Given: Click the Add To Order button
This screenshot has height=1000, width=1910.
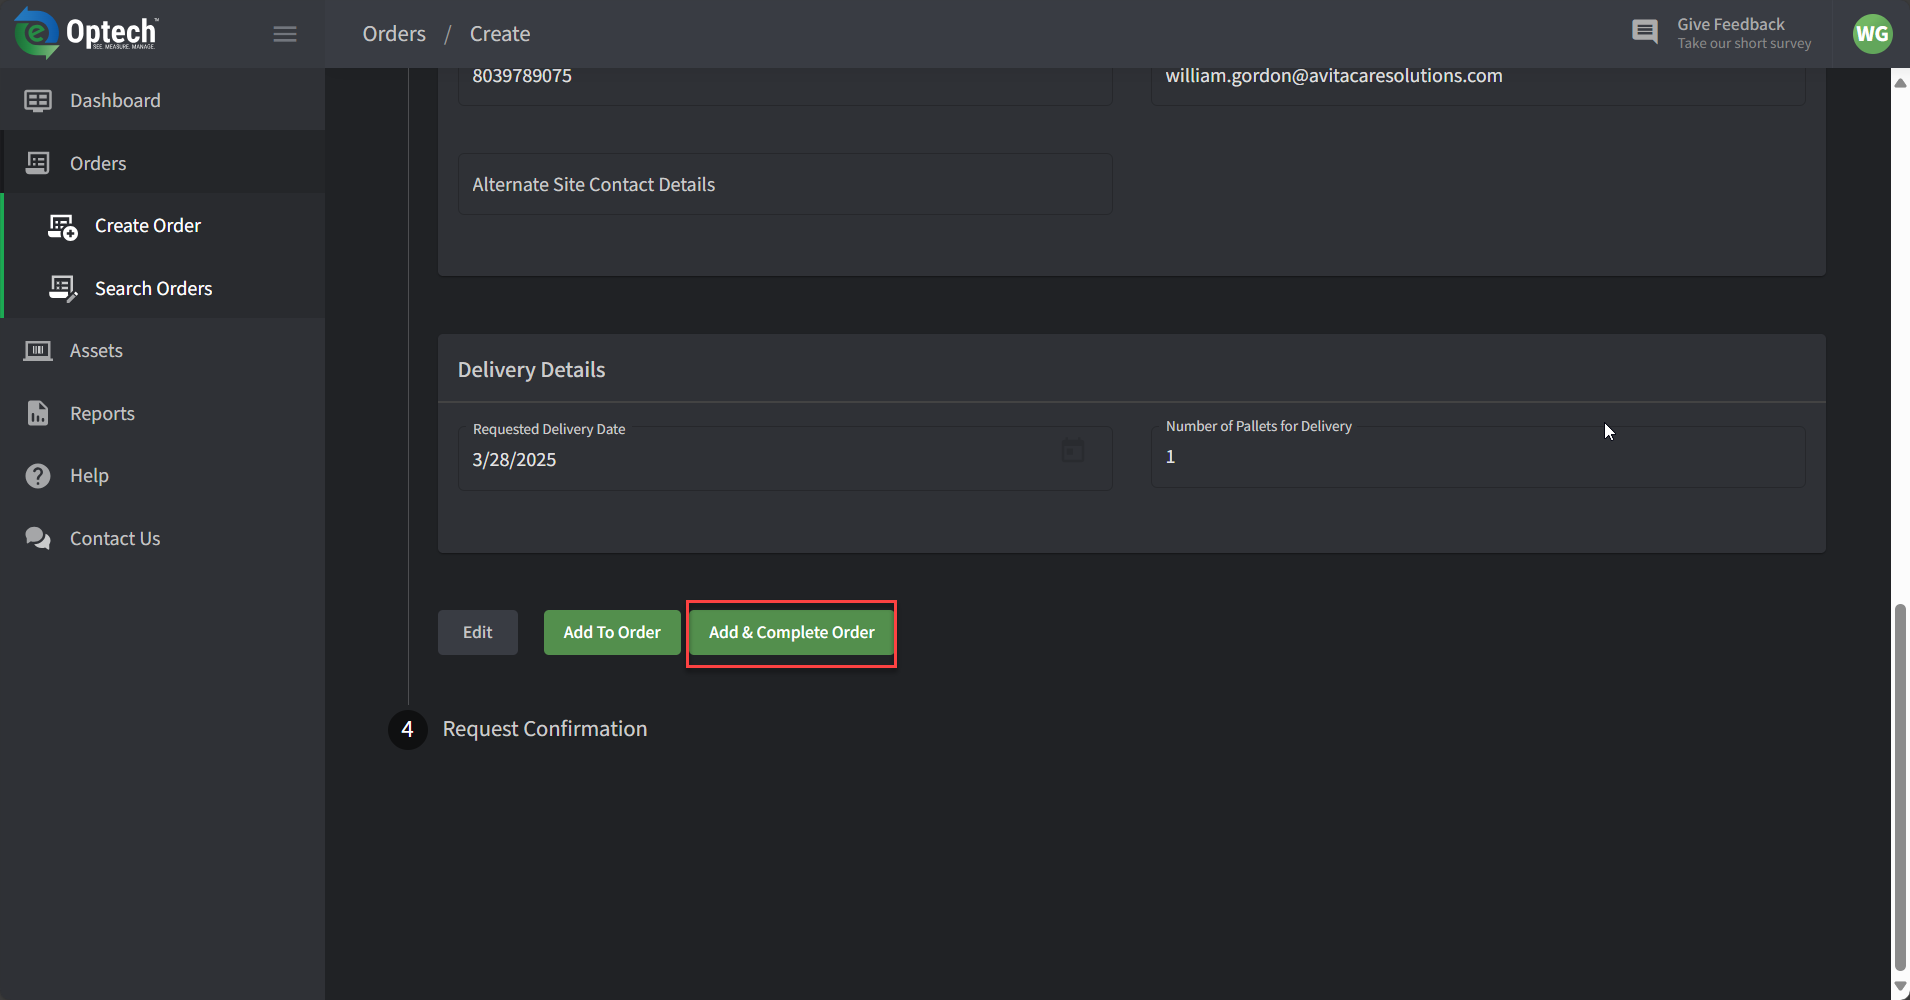Looking at the screenshot, I should click(612, 633).
